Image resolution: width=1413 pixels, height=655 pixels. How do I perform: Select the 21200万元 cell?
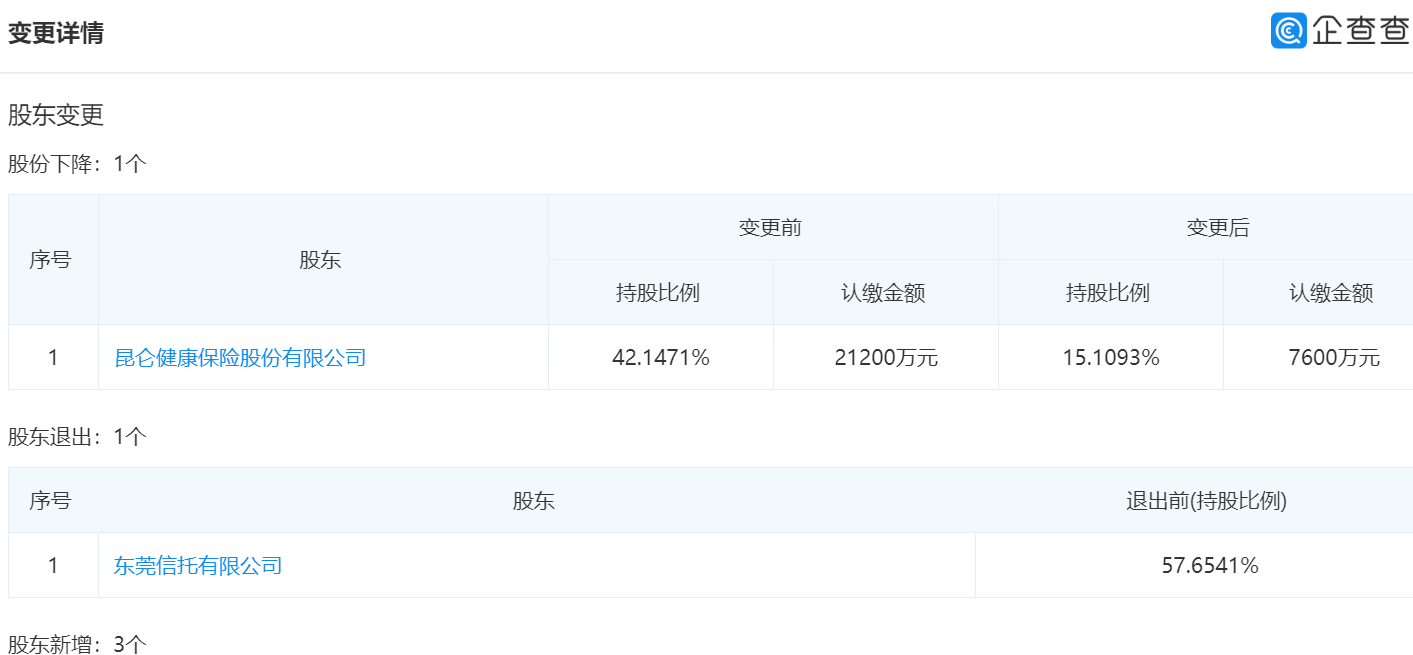886,357
